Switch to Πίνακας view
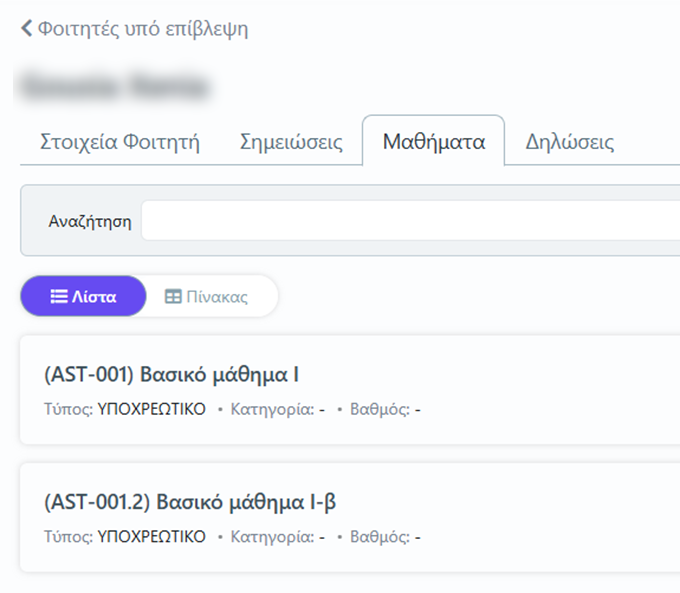This screenshot has width=680, height=593. (207, 297)
